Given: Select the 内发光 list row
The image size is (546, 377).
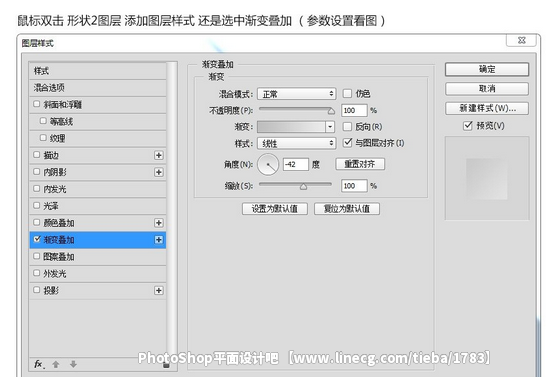Looking at the screenshot, I should coord(98,189).
